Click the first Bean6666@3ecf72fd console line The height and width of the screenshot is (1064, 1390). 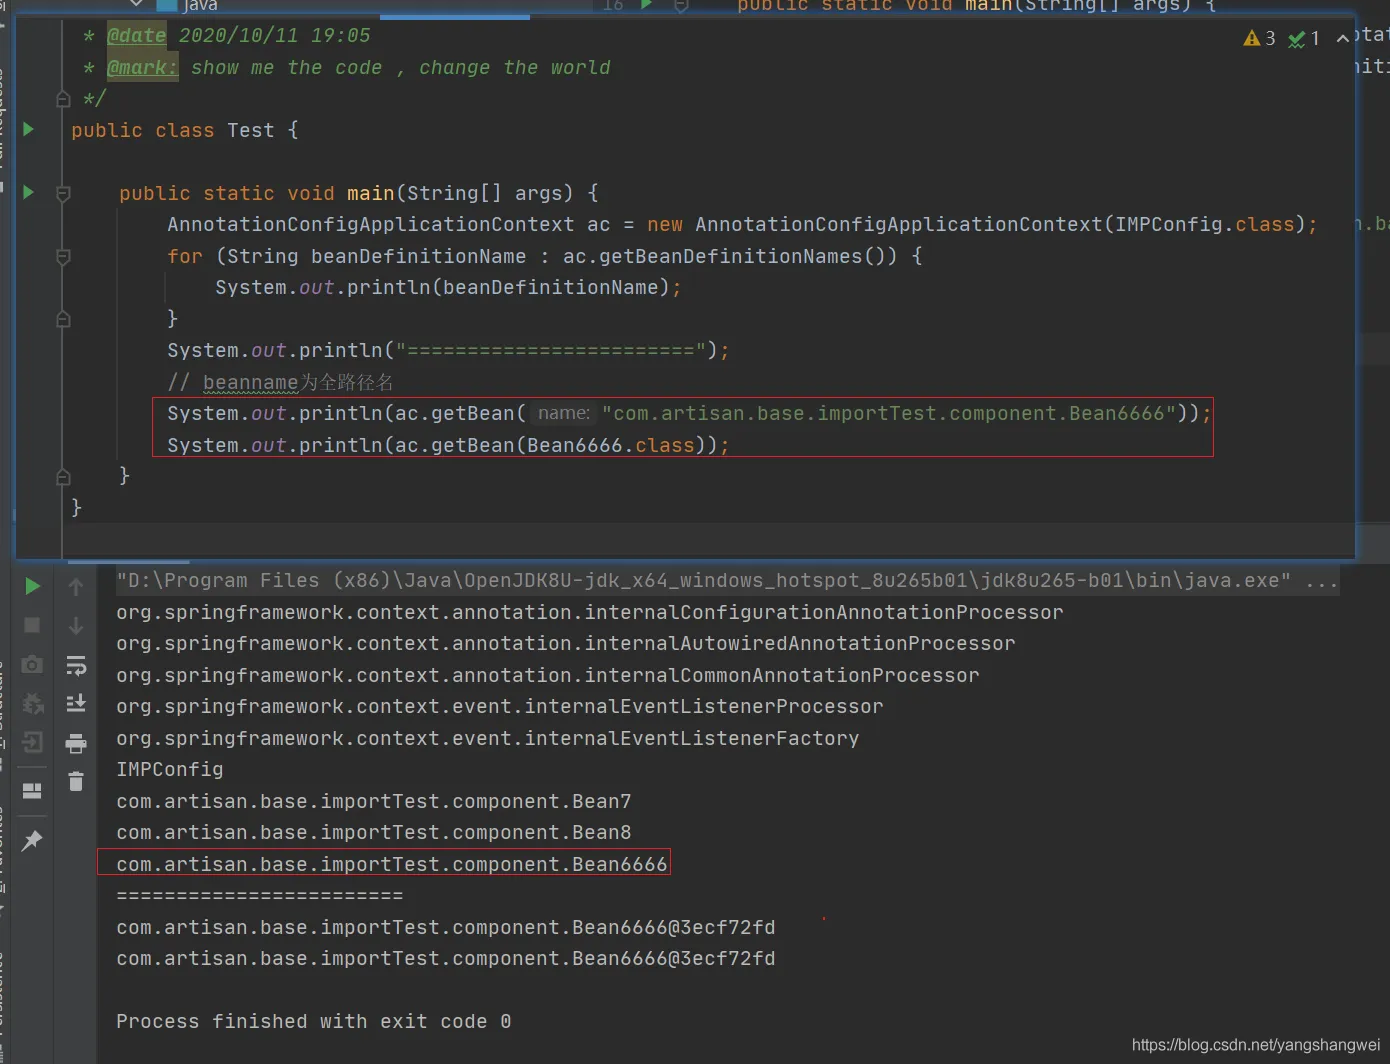(446, 928)
